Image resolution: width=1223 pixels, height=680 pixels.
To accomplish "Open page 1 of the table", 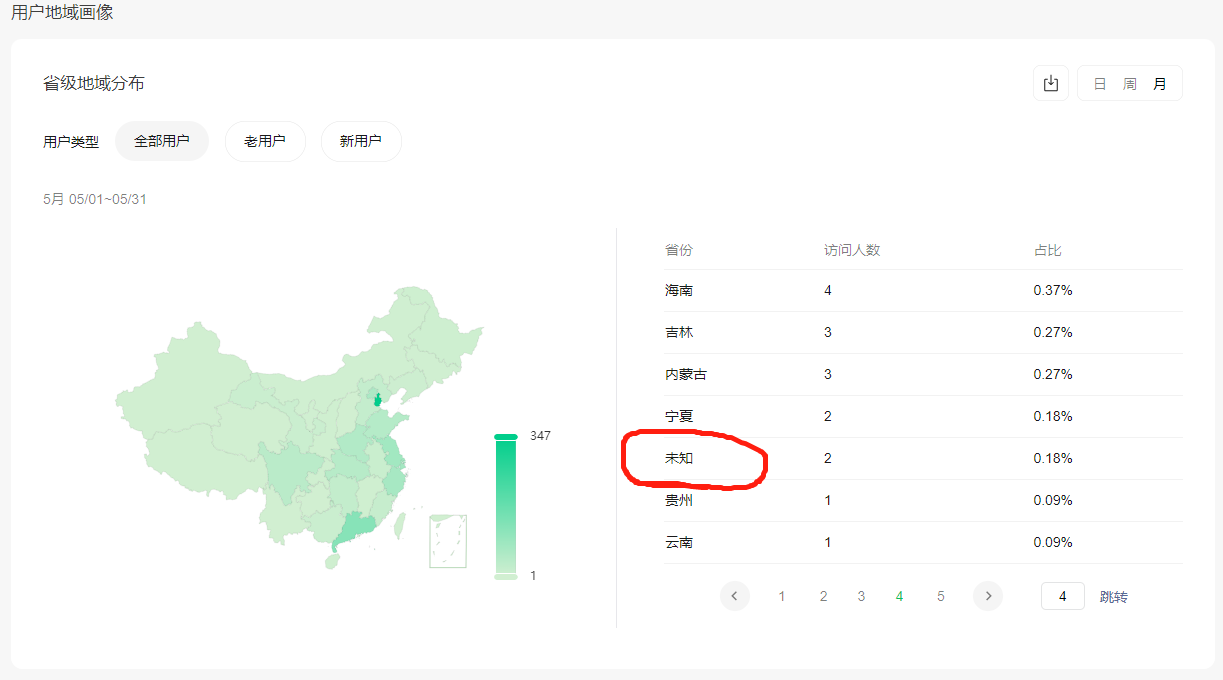I will click(782, 596).
